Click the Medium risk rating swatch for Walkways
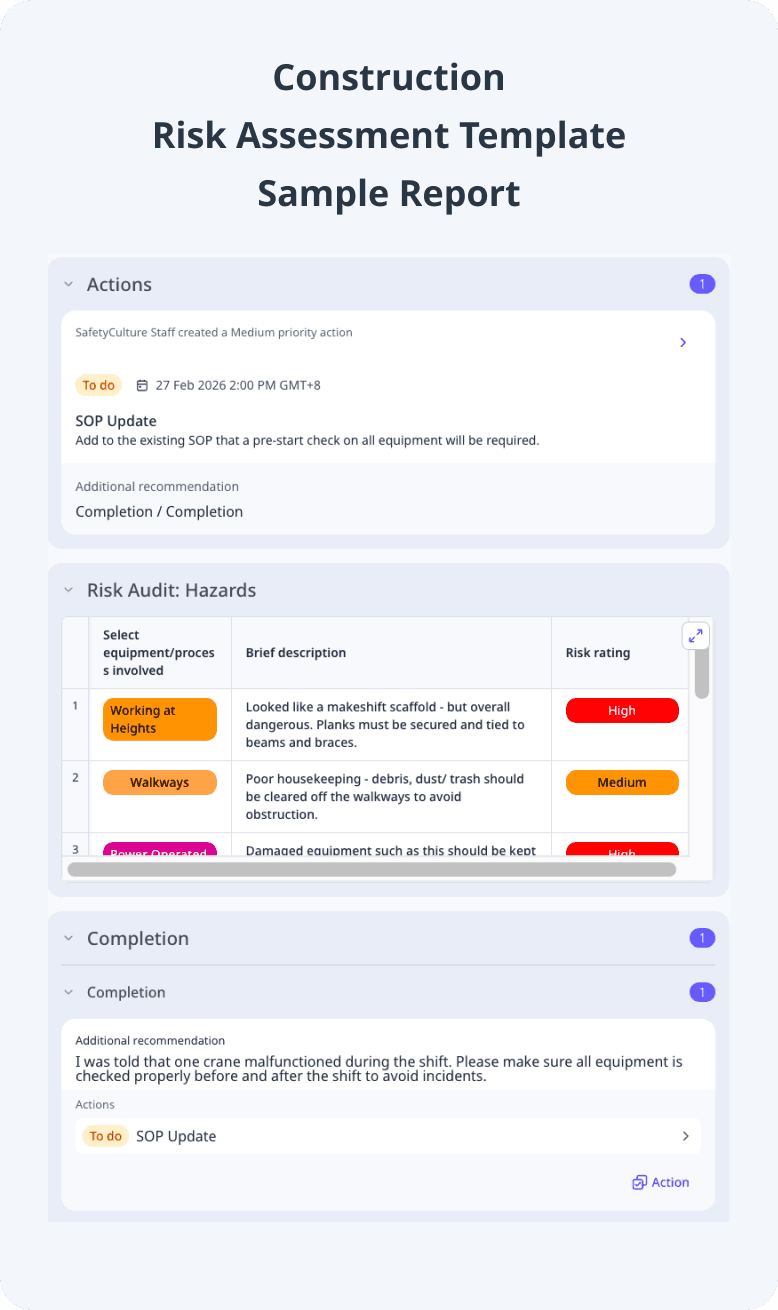Screen dimensions: 778x1310 (621, 782)
